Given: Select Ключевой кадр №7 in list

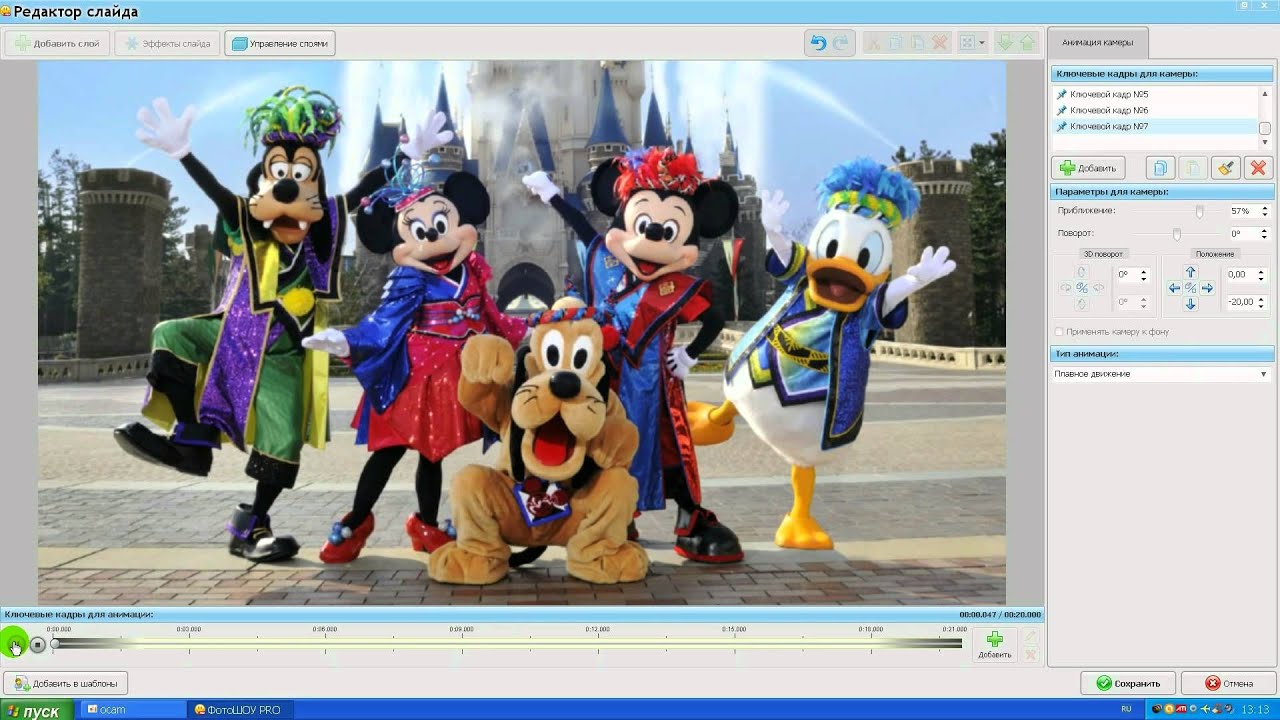Looking at the screenshot, I should (x=1155, y=127).
